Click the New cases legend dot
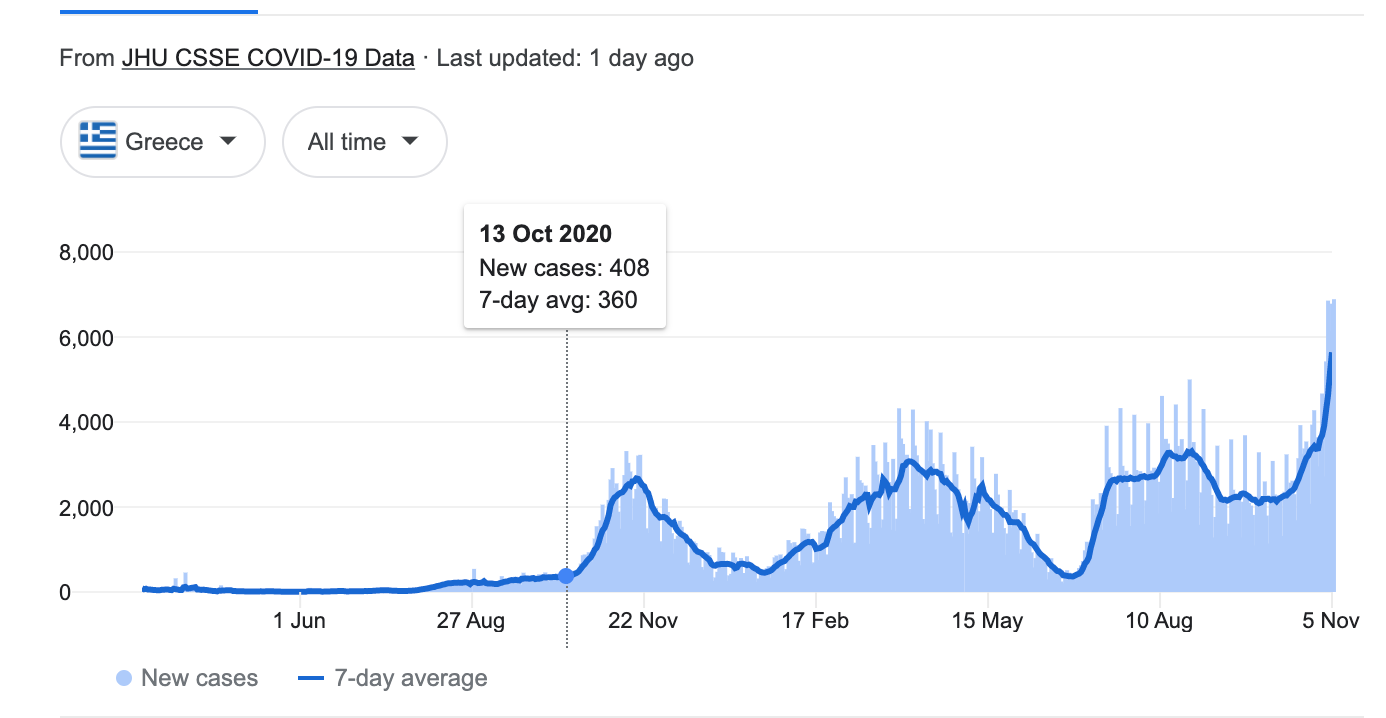The height and width of the screenshot is (718, 1386). tap(124, 679)
